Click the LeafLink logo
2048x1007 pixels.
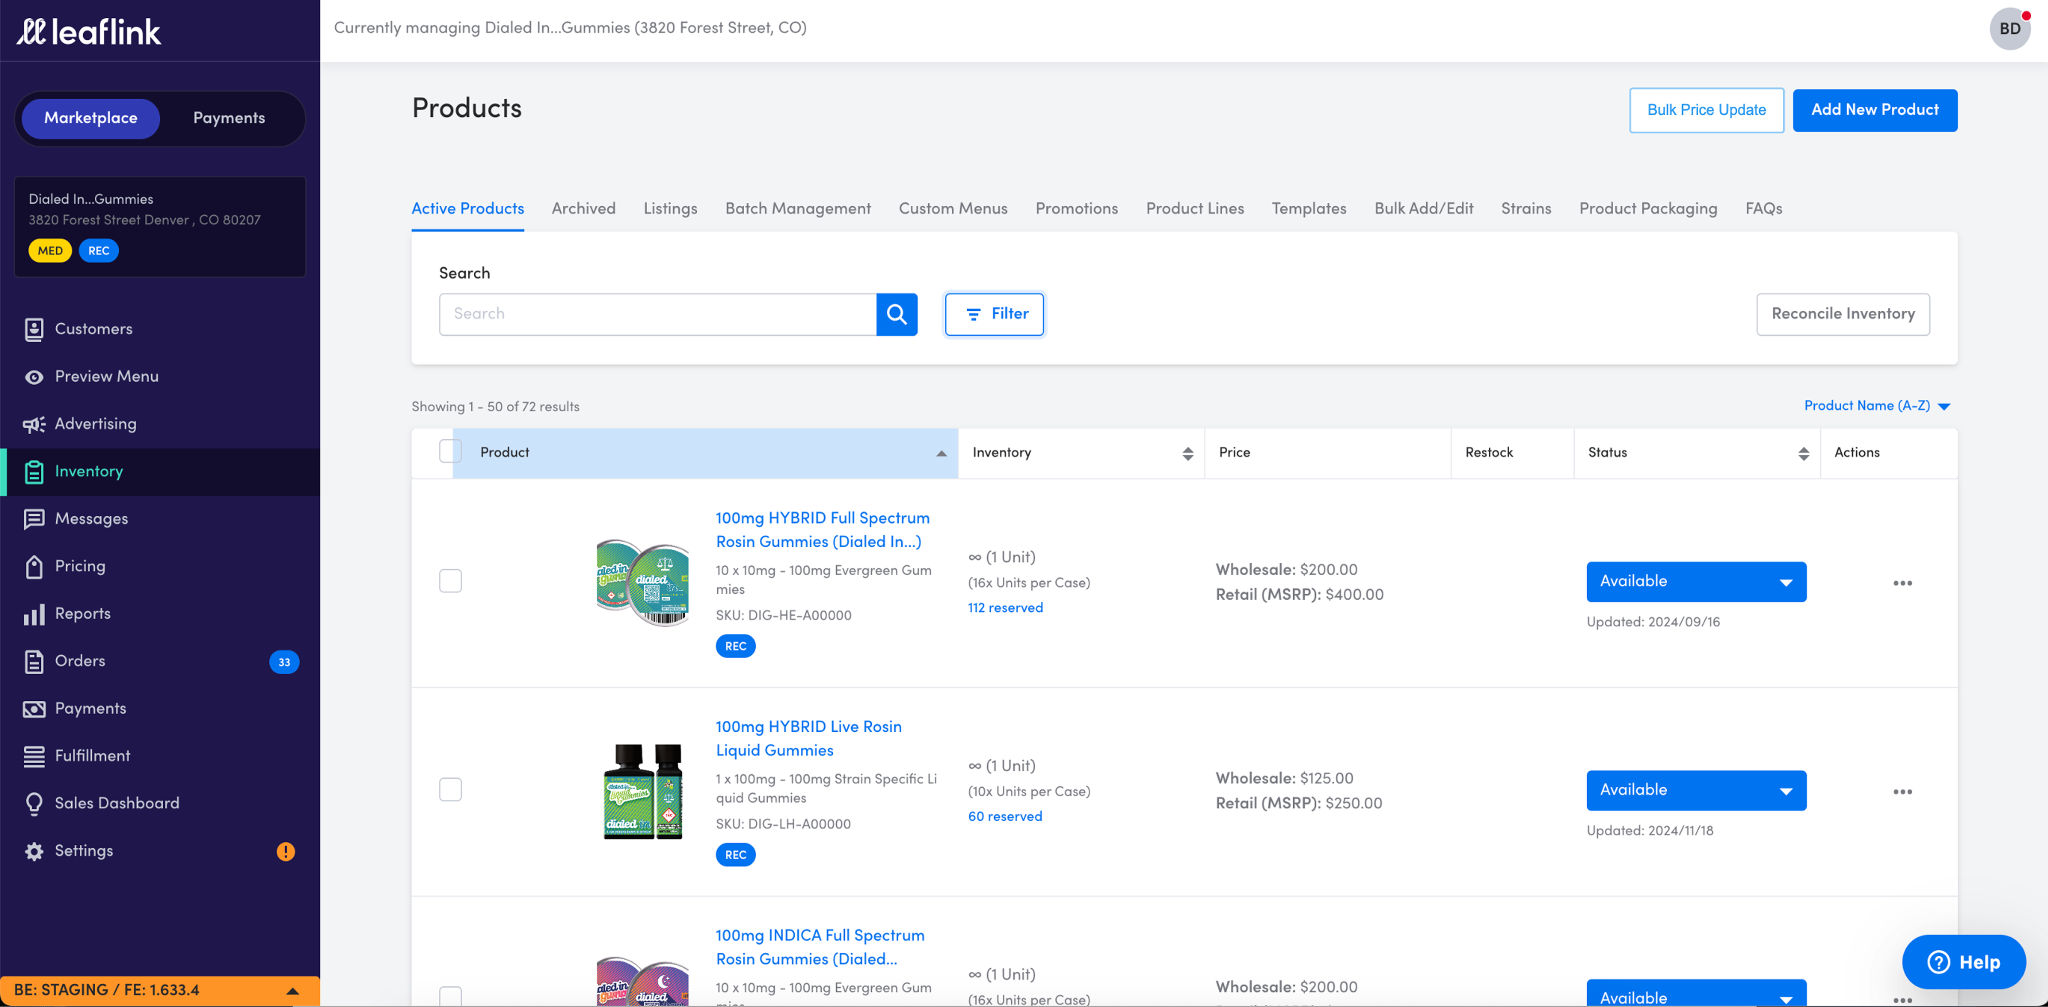tap(89, 32)
